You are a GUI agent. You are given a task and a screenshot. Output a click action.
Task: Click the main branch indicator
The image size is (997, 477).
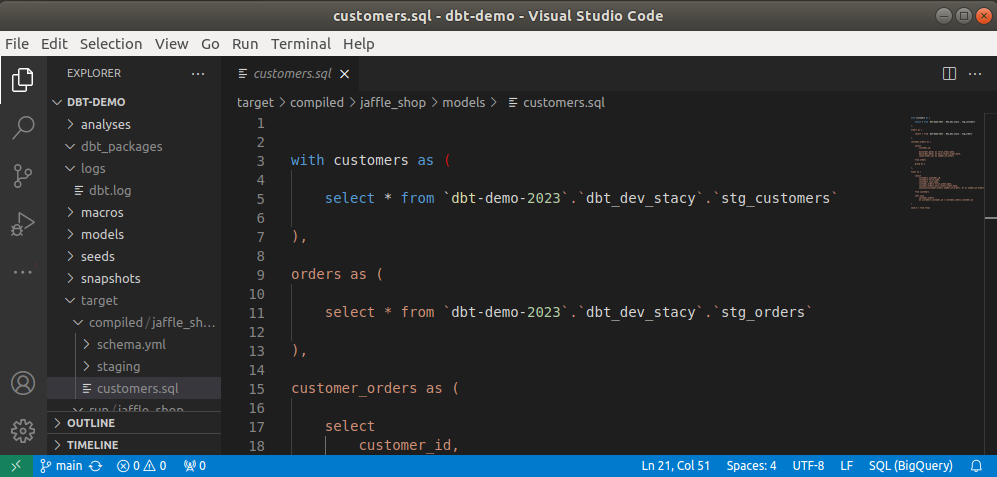coord(62,466)
